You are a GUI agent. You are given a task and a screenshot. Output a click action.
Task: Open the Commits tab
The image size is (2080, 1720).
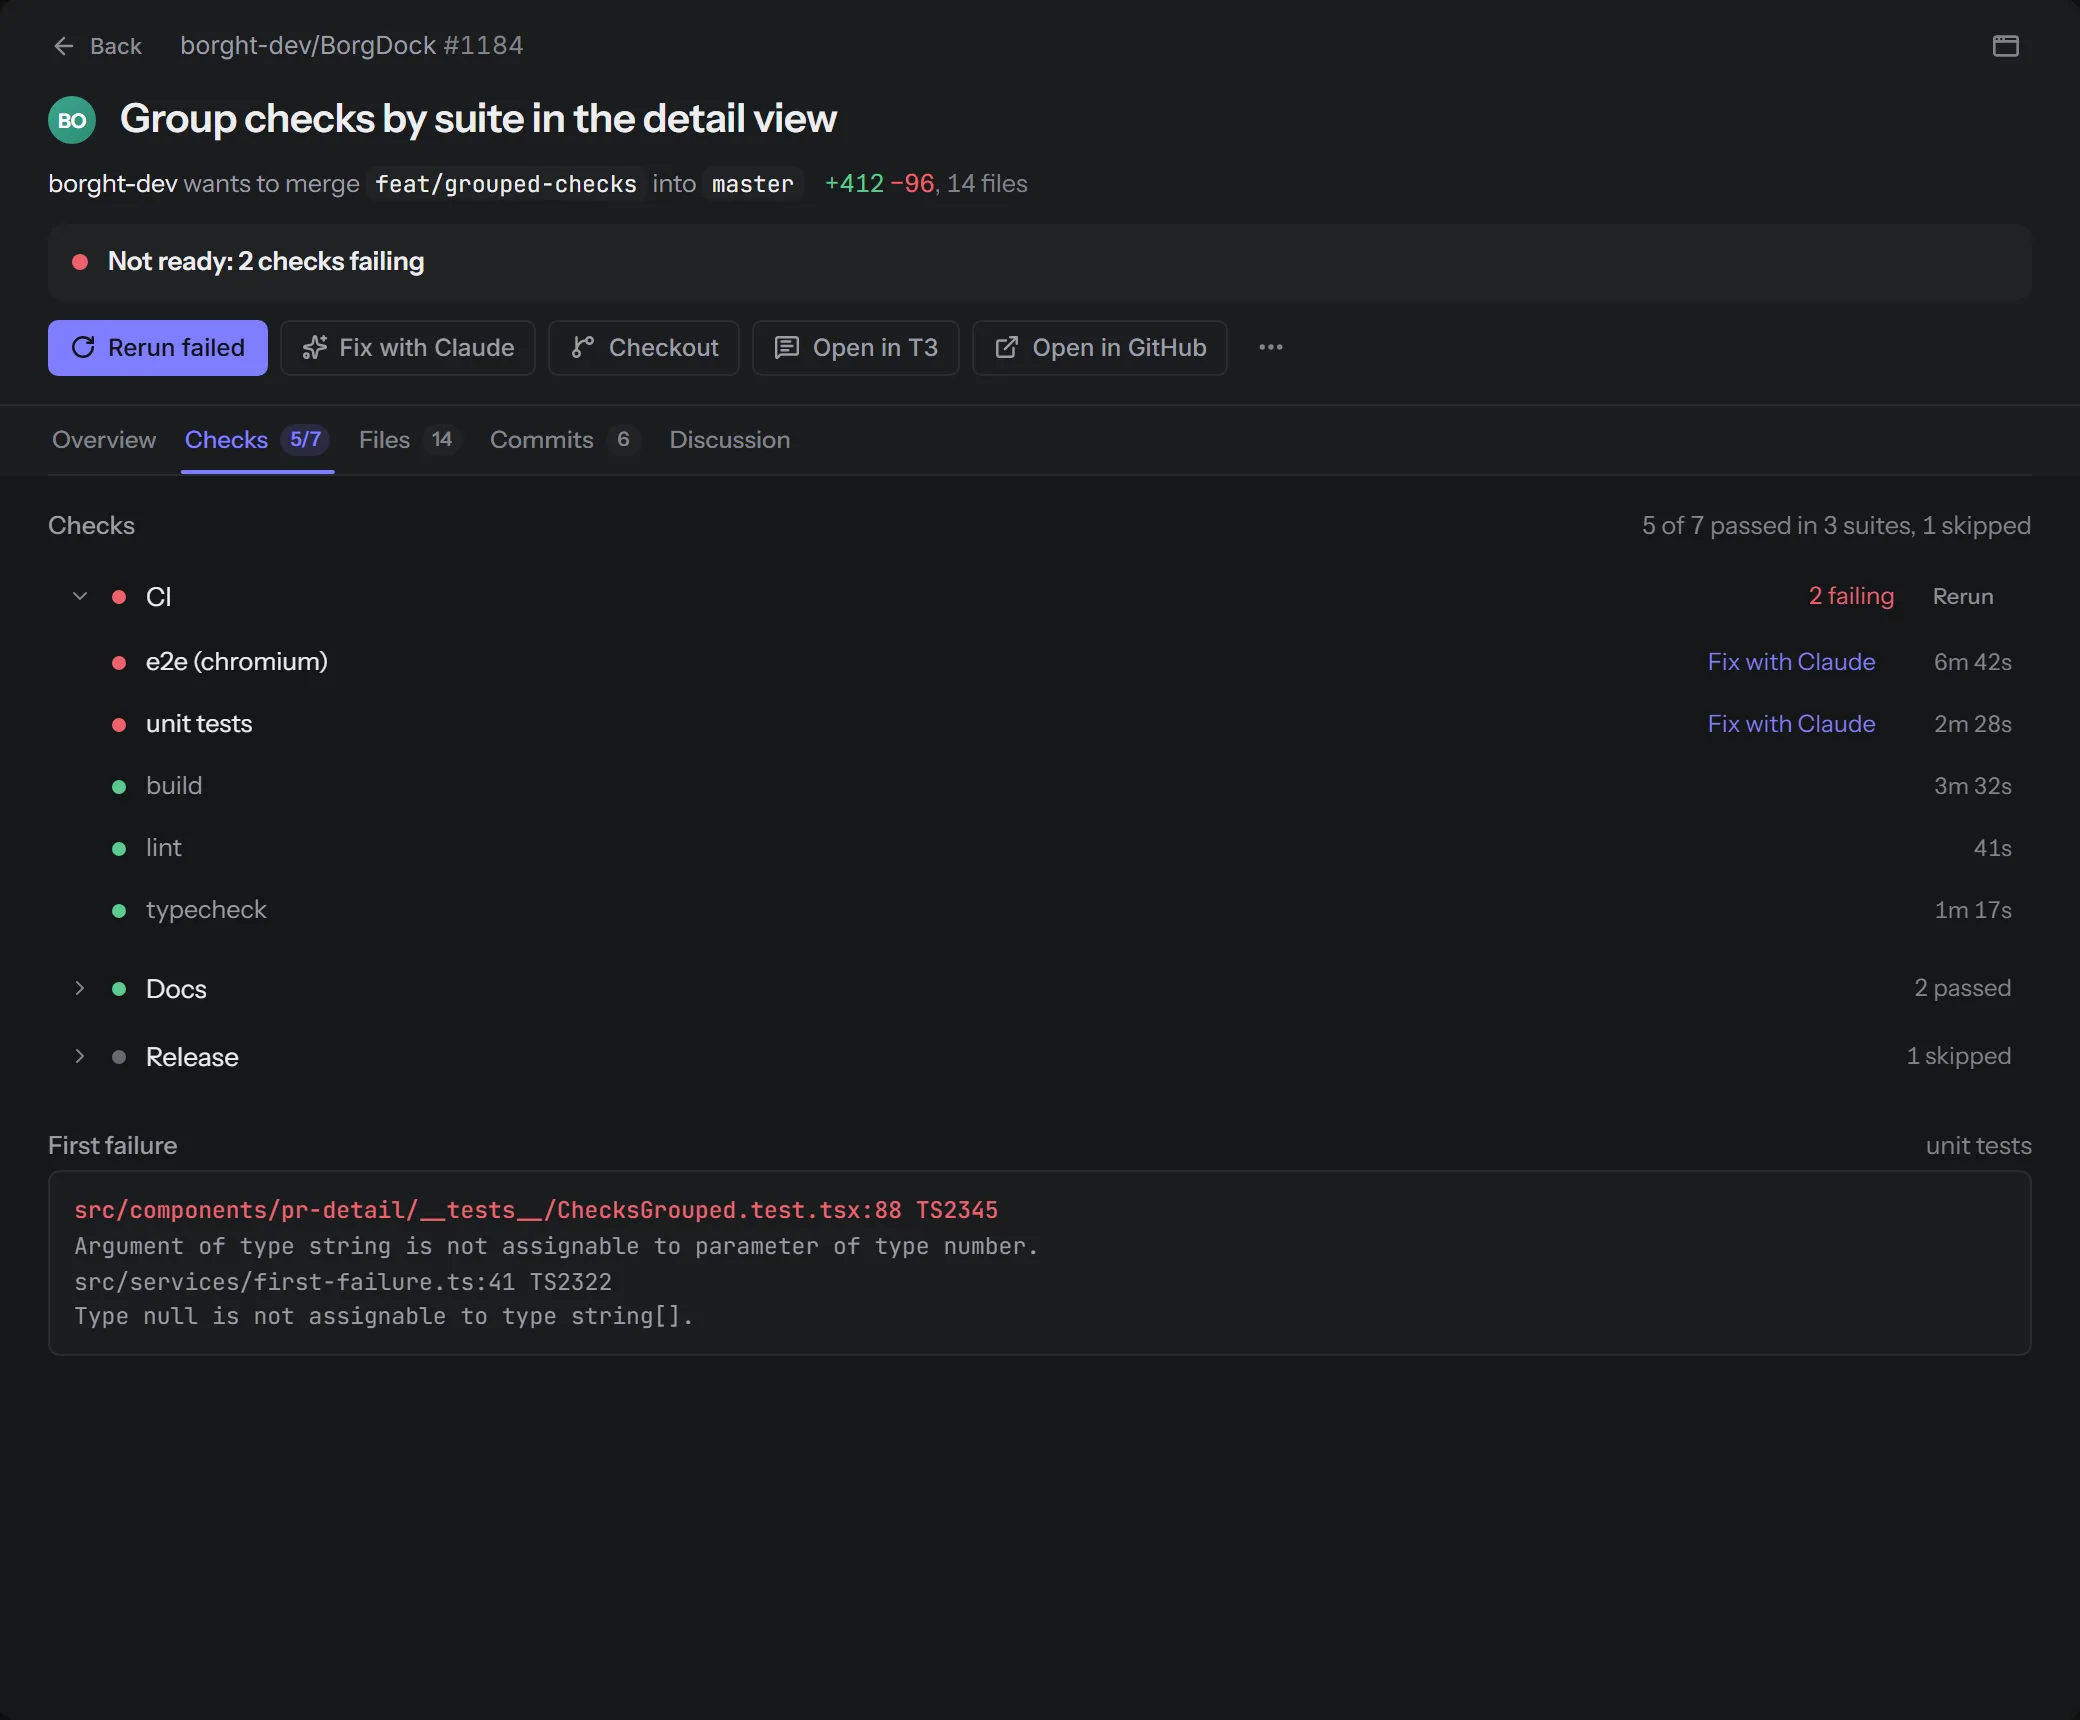tap(564, 440)
